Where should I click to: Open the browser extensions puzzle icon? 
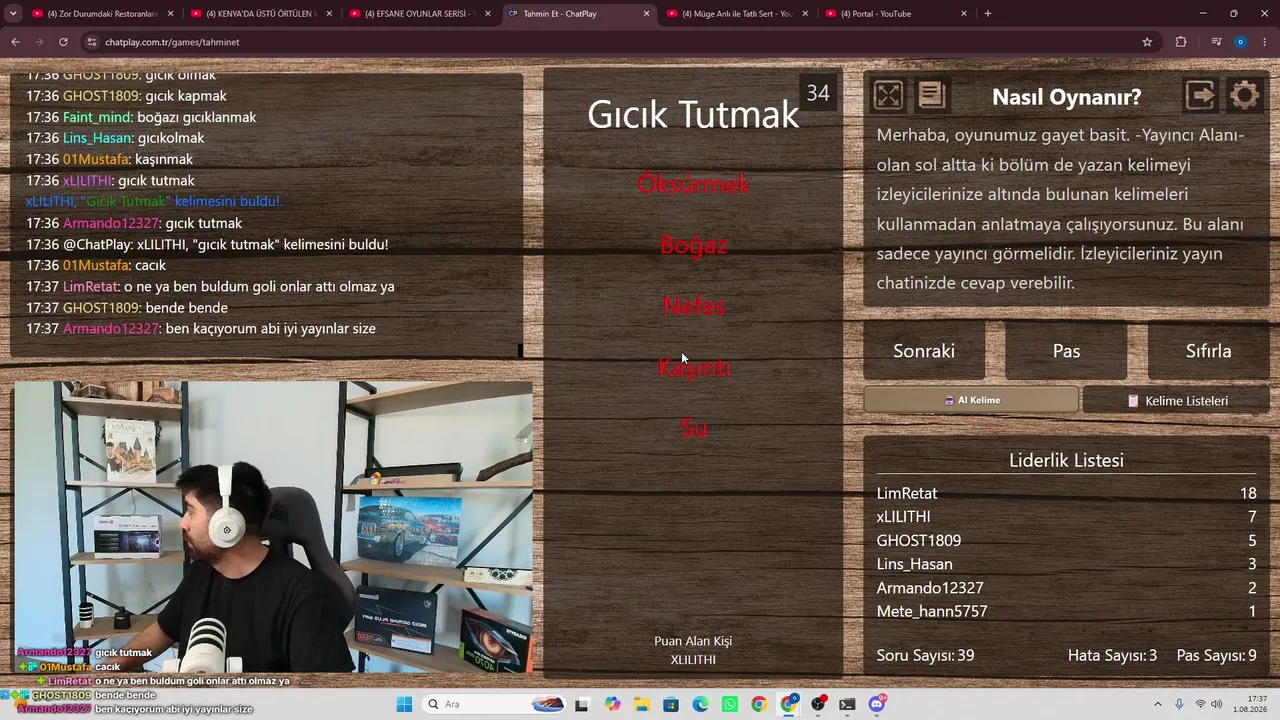(x=1181, y=42)
